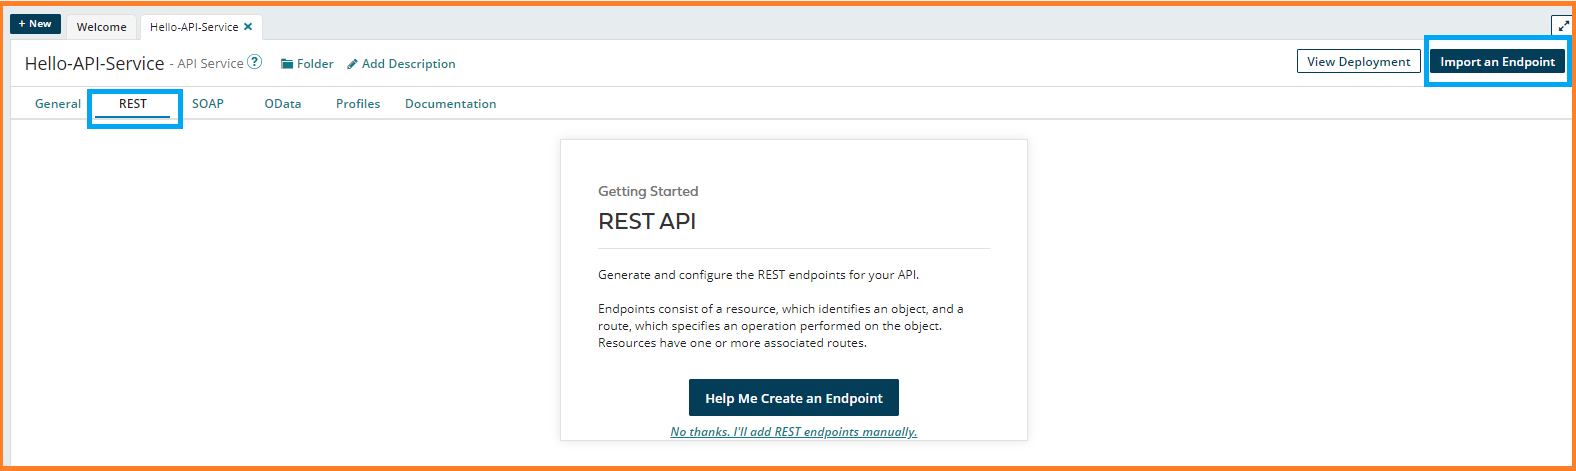Go to the Profiles tab
The height and width of the screenshot is (471, 1576).
click(x=358, y=104)
